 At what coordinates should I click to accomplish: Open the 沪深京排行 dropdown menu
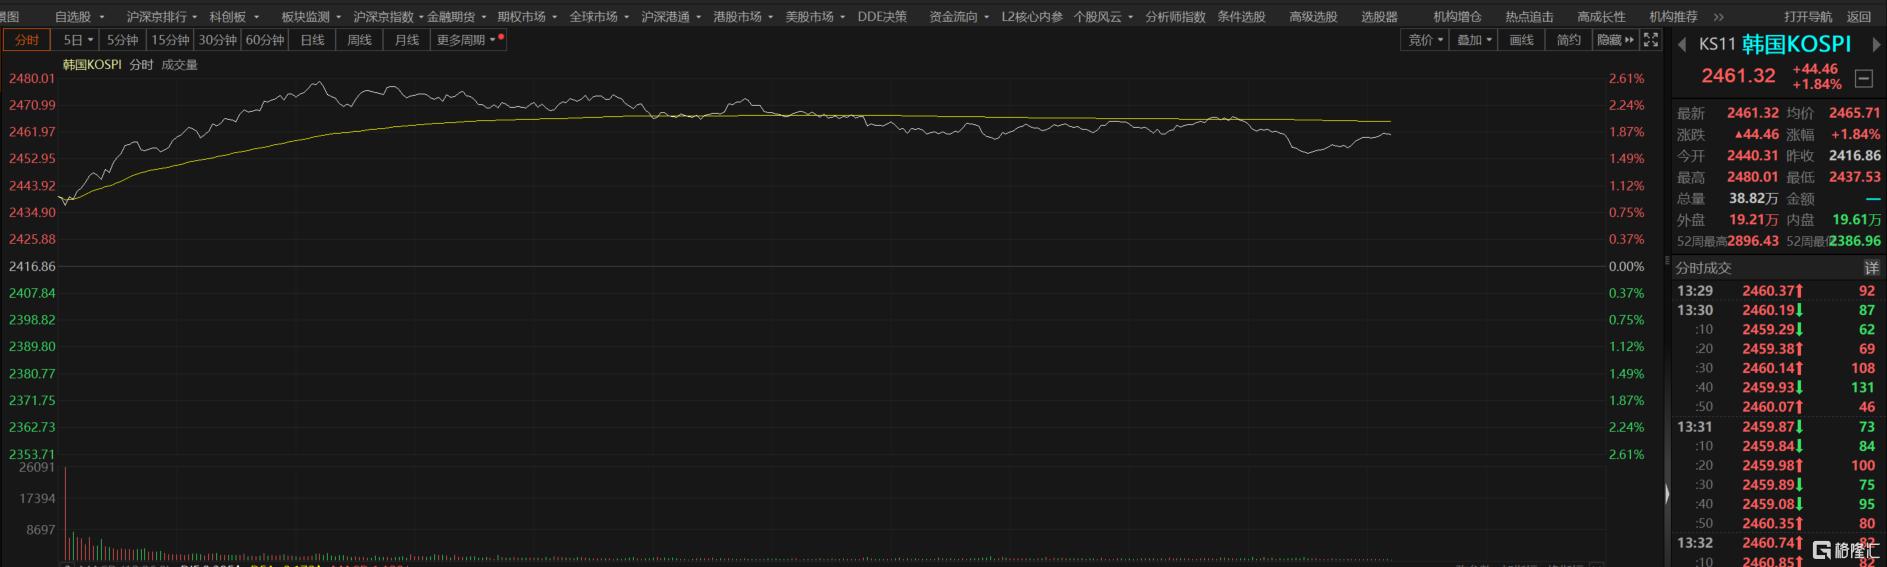pos(161,17)
